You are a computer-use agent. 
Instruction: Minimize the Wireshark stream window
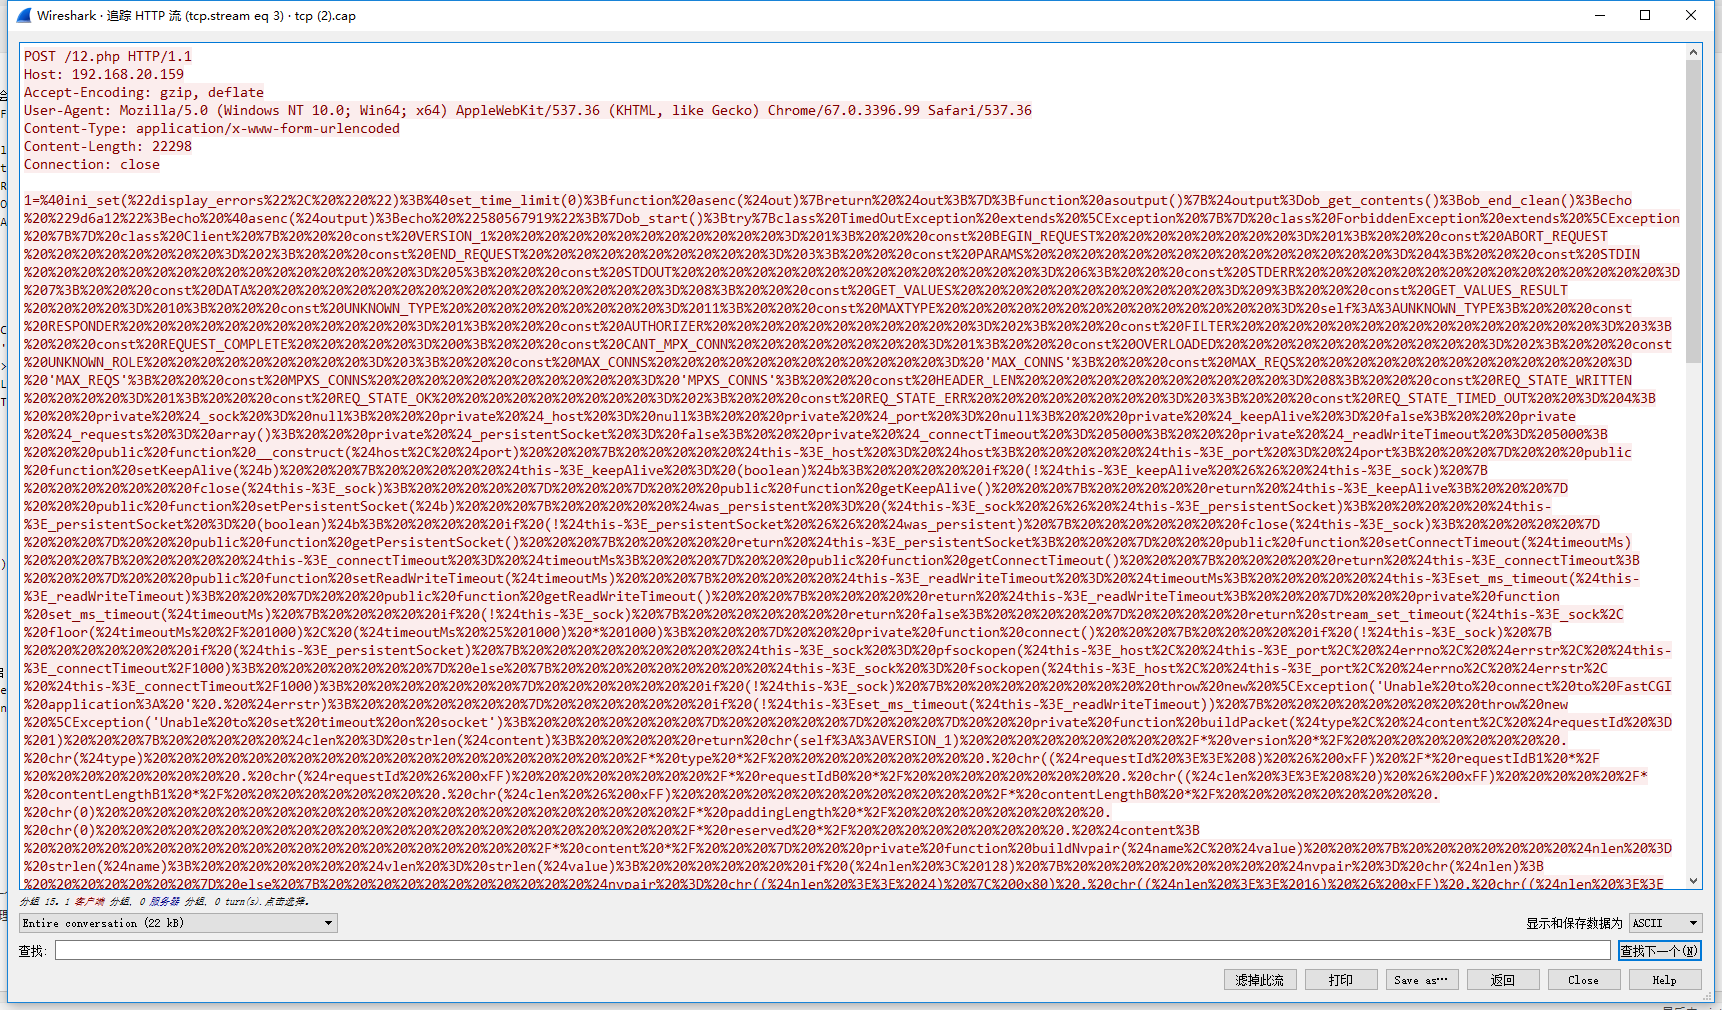(1599, 15)
